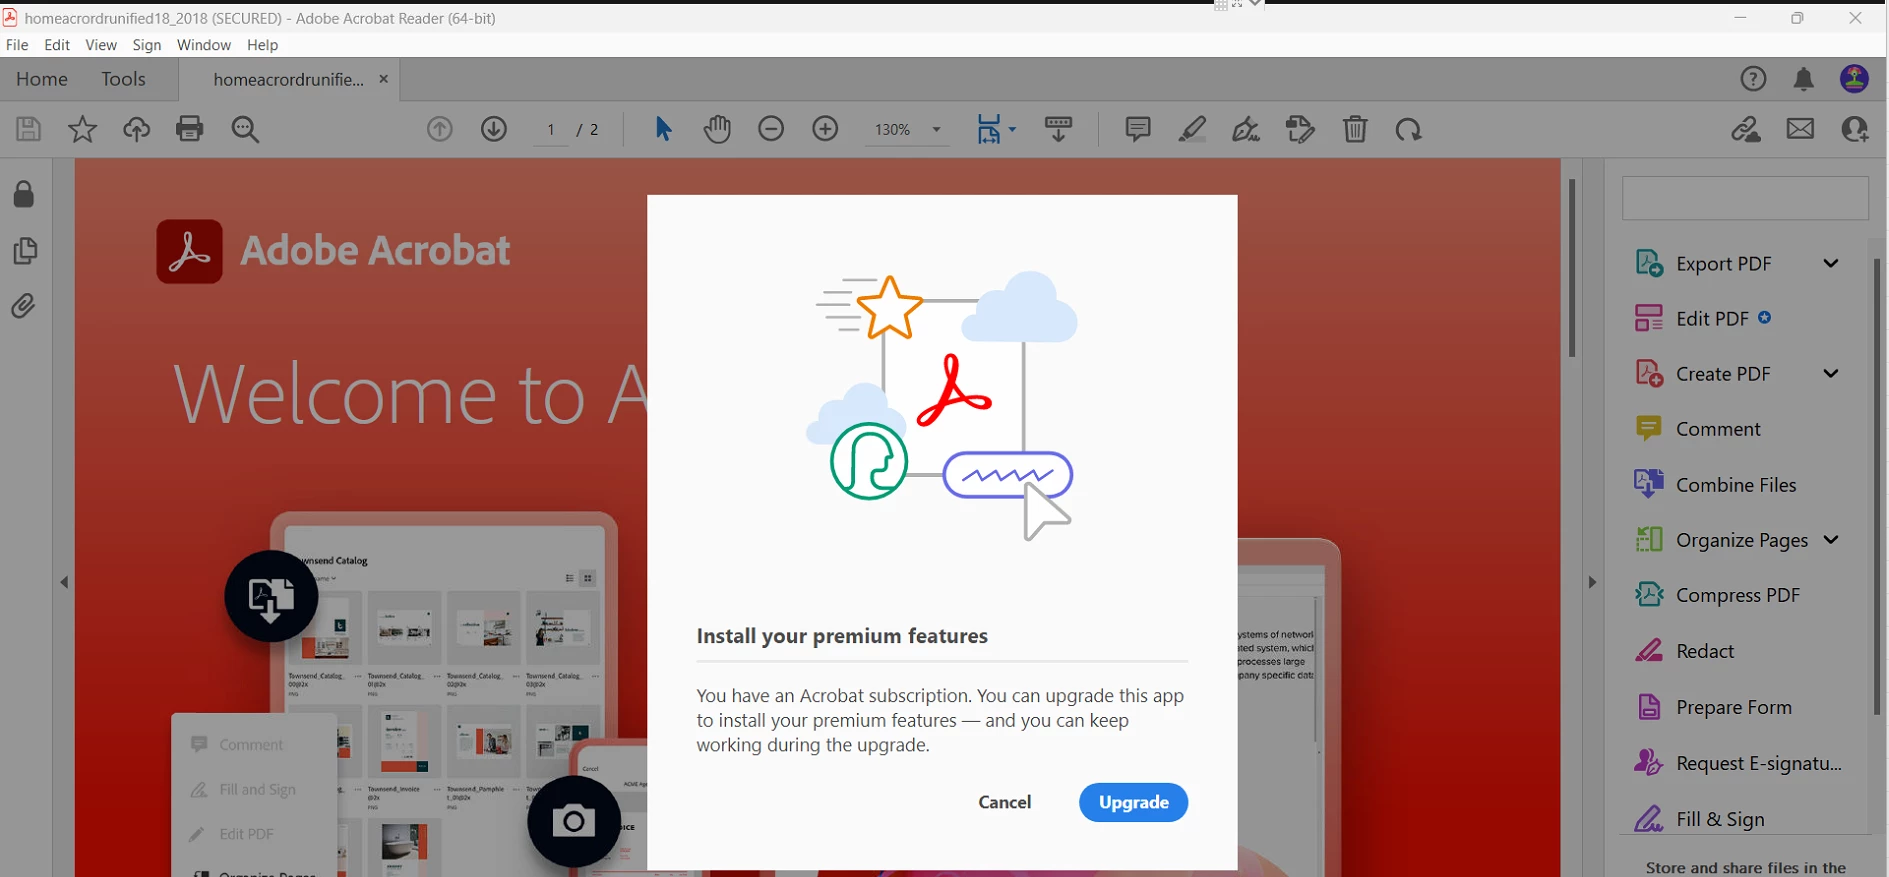Click the invite people share icon
1889x877 pixels.
pyautogui.click(x=1855, y=129)
